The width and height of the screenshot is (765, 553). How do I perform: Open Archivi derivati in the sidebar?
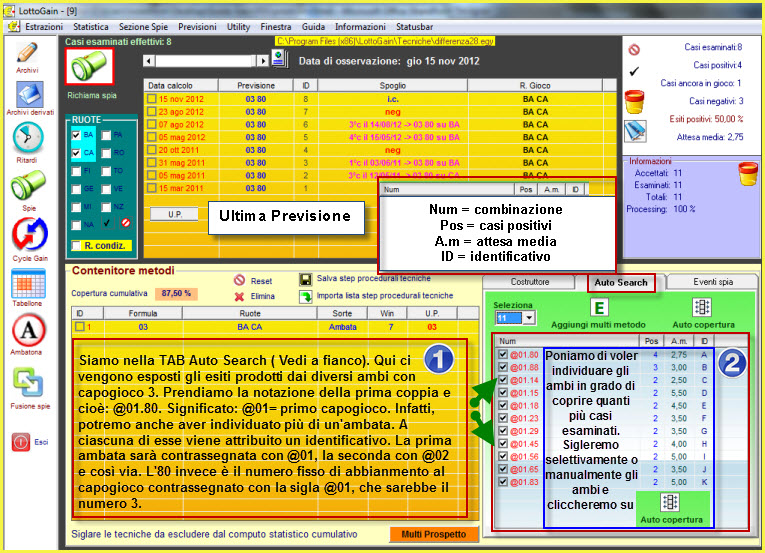[30, 94]
